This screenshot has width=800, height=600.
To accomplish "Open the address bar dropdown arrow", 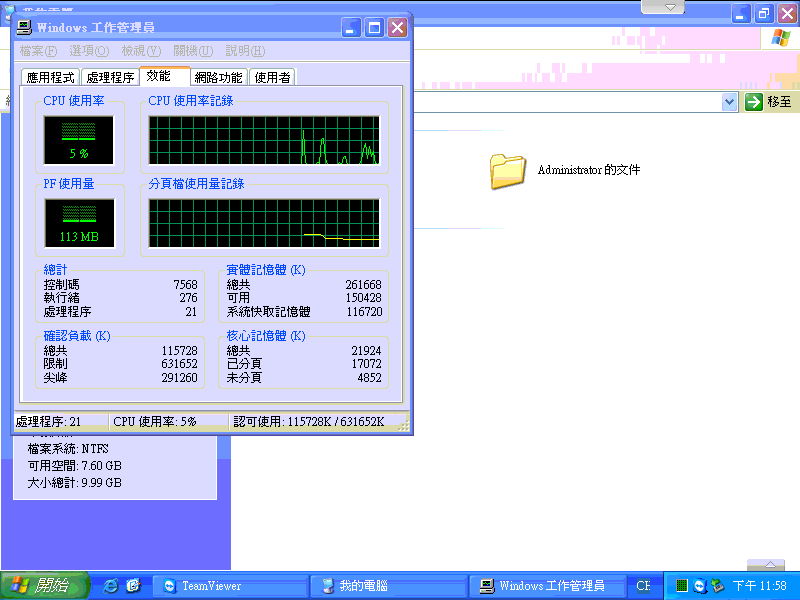I will tap(730, 102).
